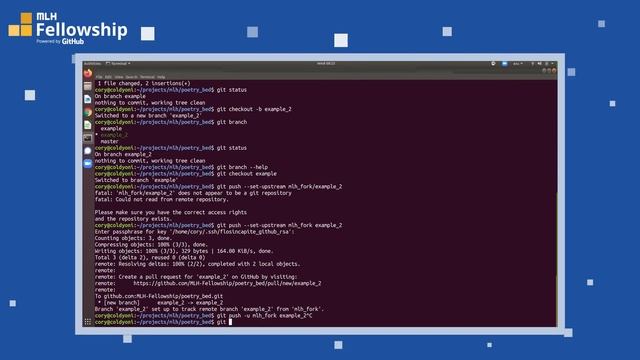Open the Search menu in terminal

(131, 77)
